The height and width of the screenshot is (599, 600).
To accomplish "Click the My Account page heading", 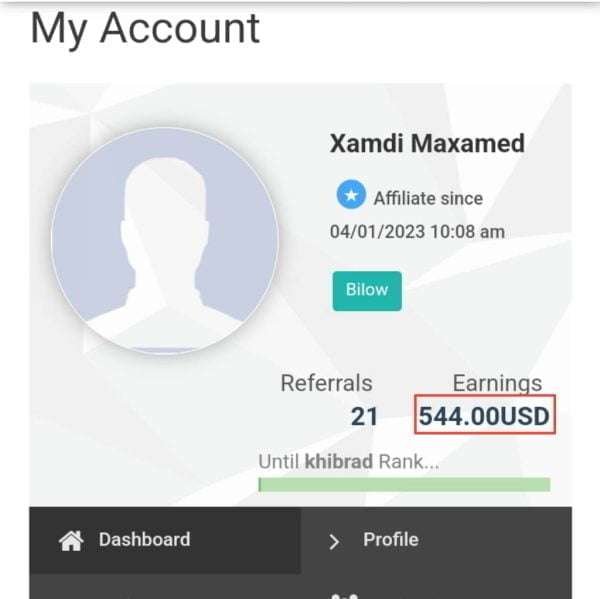I will pyautogui.click(x=145, y=29).
